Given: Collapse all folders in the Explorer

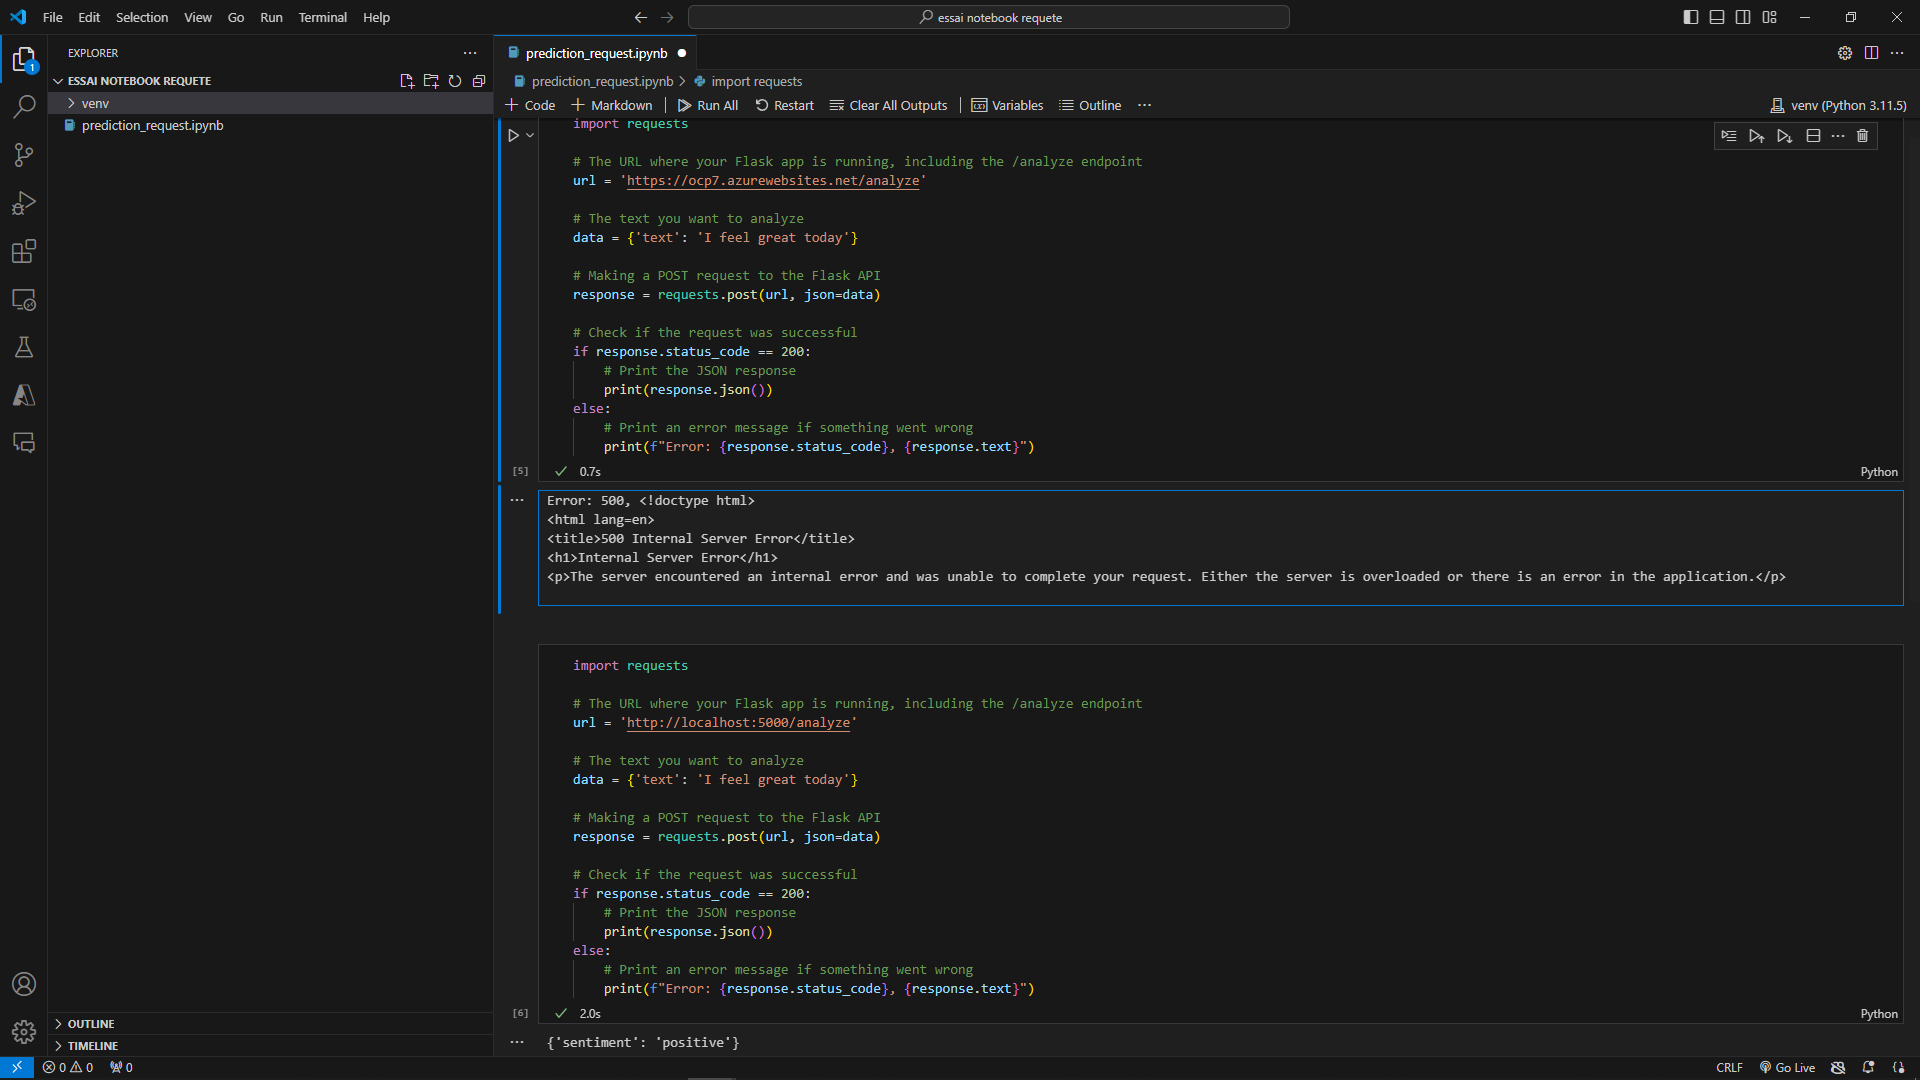Looking at the screenshot, I should [x=479, y=81].
